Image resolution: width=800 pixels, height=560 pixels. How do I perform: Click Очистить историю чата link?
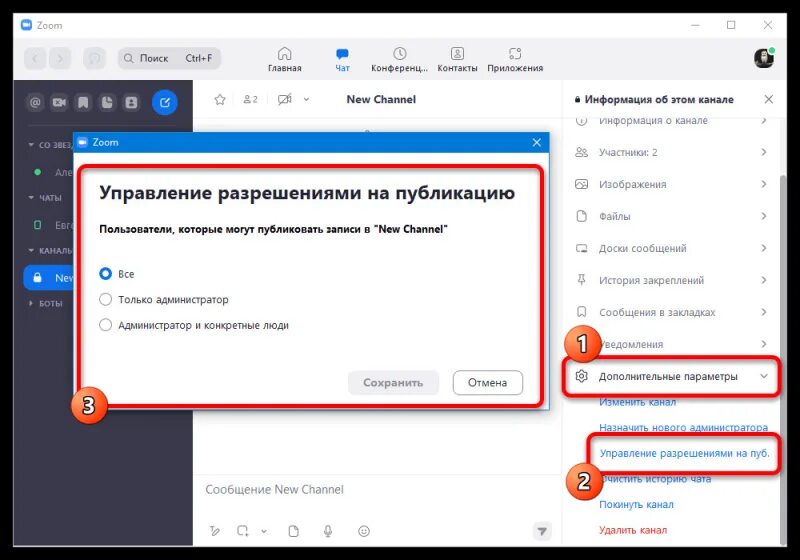click(x=655, y=478)
